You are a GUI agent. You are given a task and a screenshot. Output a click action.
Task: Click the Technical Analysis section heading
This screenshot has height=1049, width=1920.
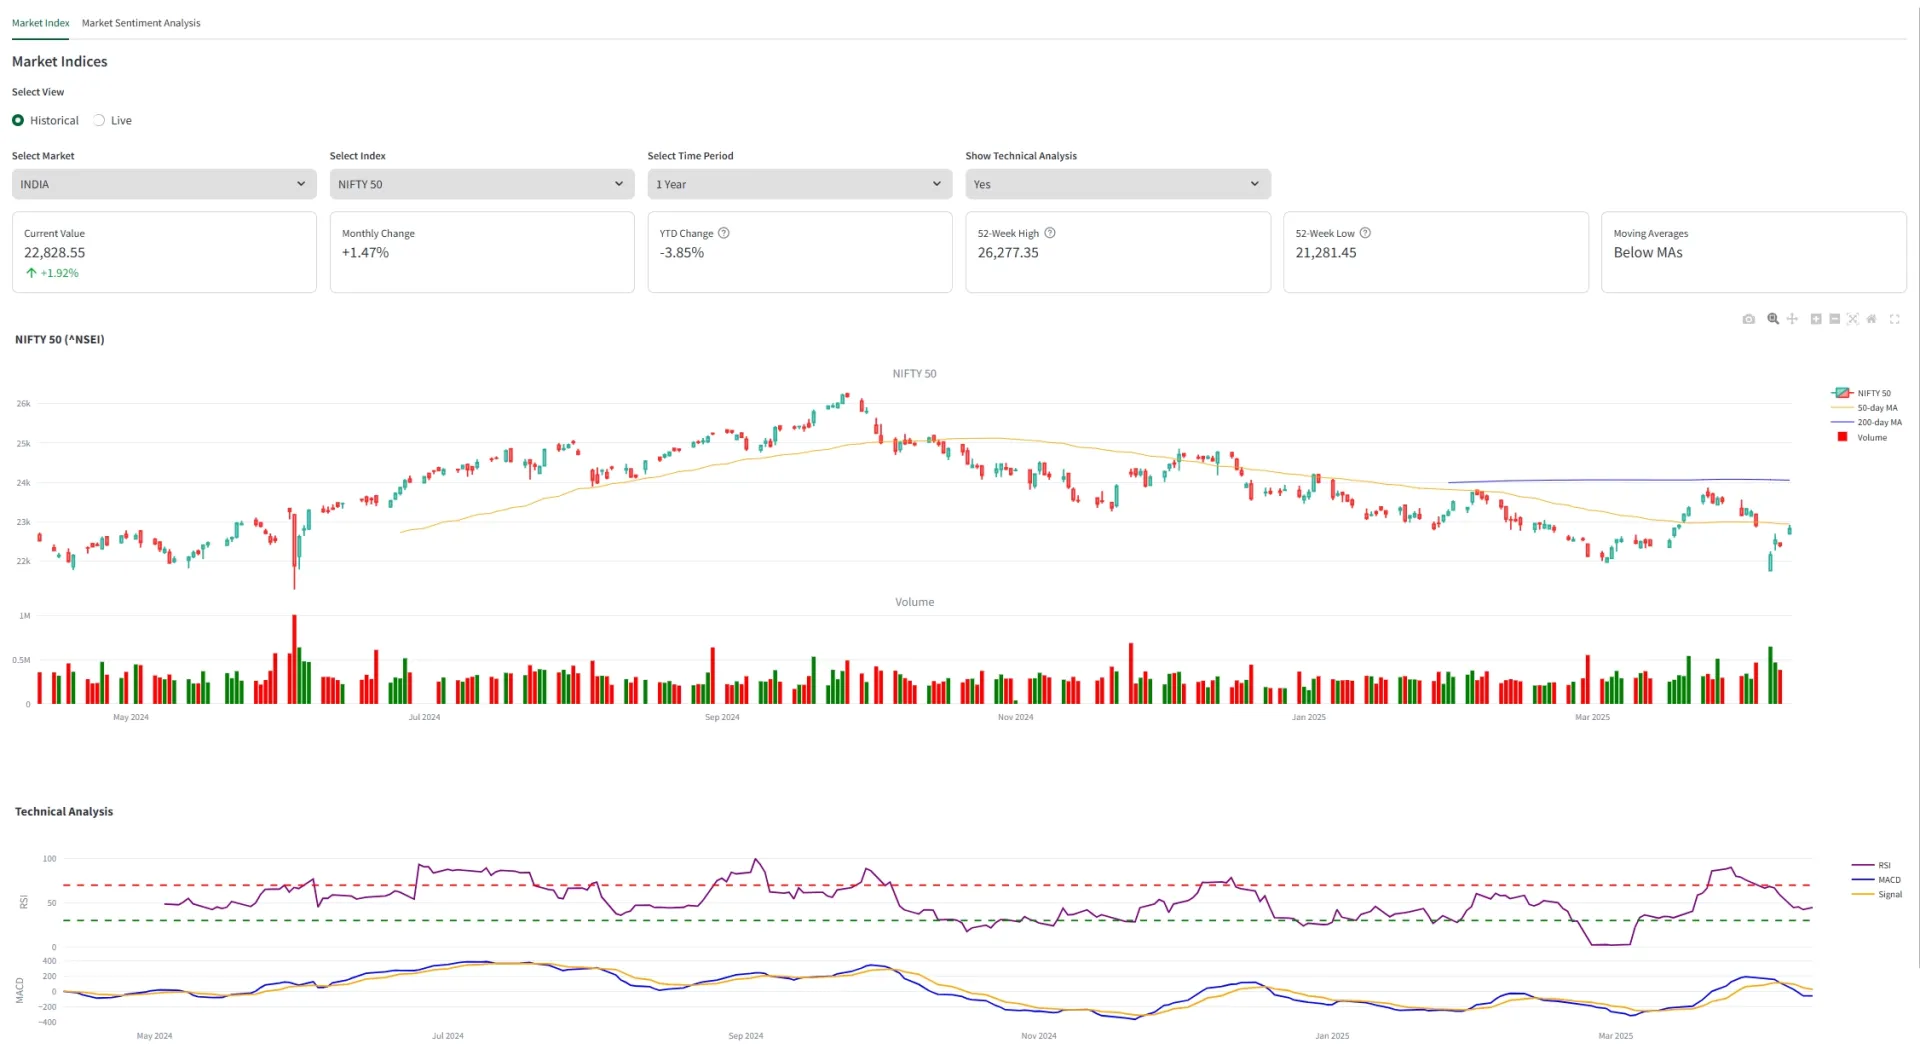pyautogui.click(x=64, y=812)
